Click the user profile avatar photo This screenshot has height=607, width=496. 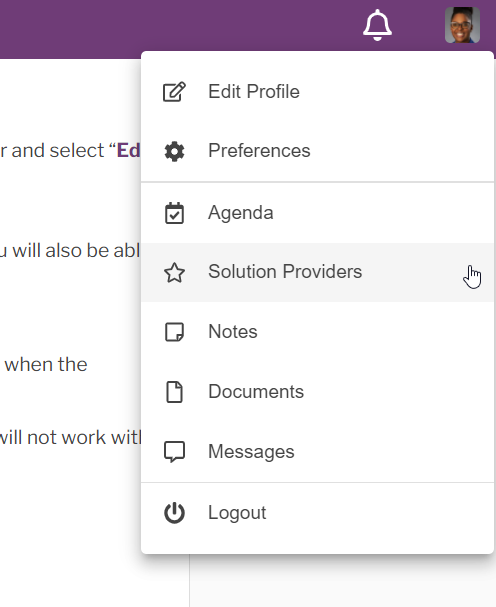click(x=462, y=25)
